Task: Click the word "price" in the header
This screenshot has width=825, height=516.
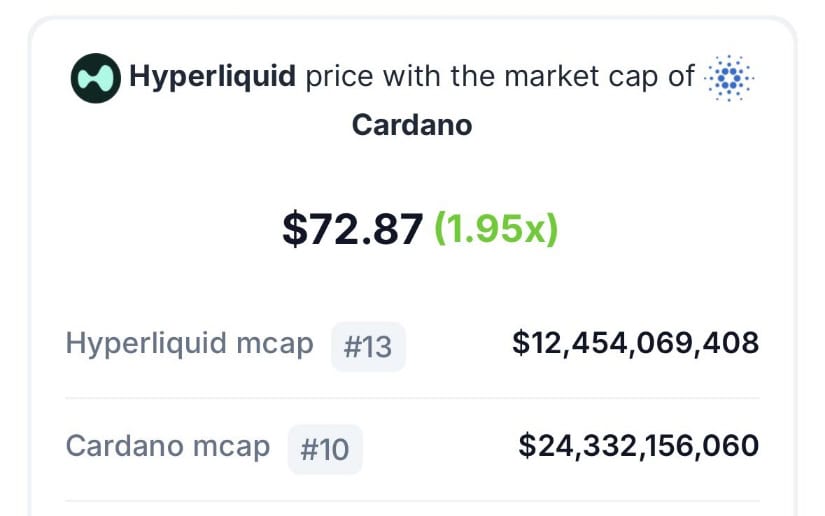Action: click(339, 77)
